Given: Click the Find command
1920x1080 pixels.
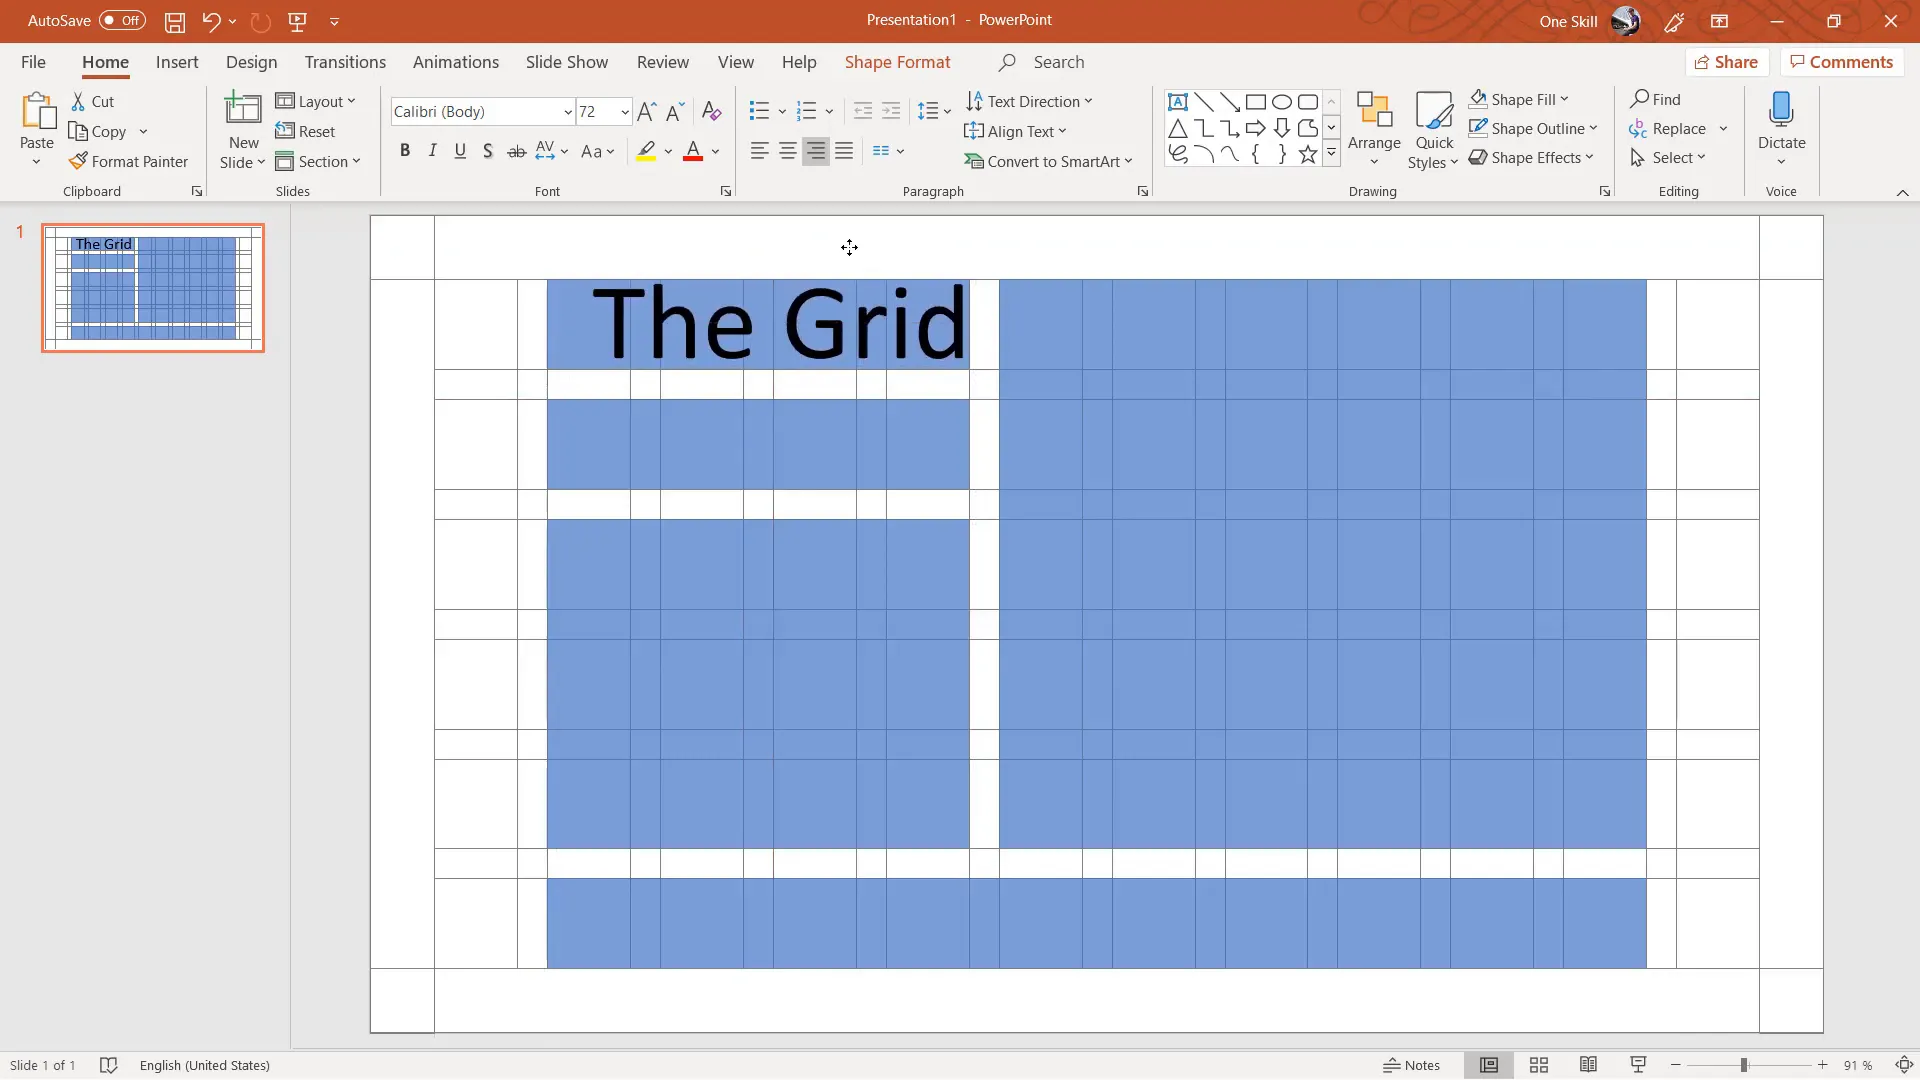Looking at the screenshot, I should pos(1655,99).
